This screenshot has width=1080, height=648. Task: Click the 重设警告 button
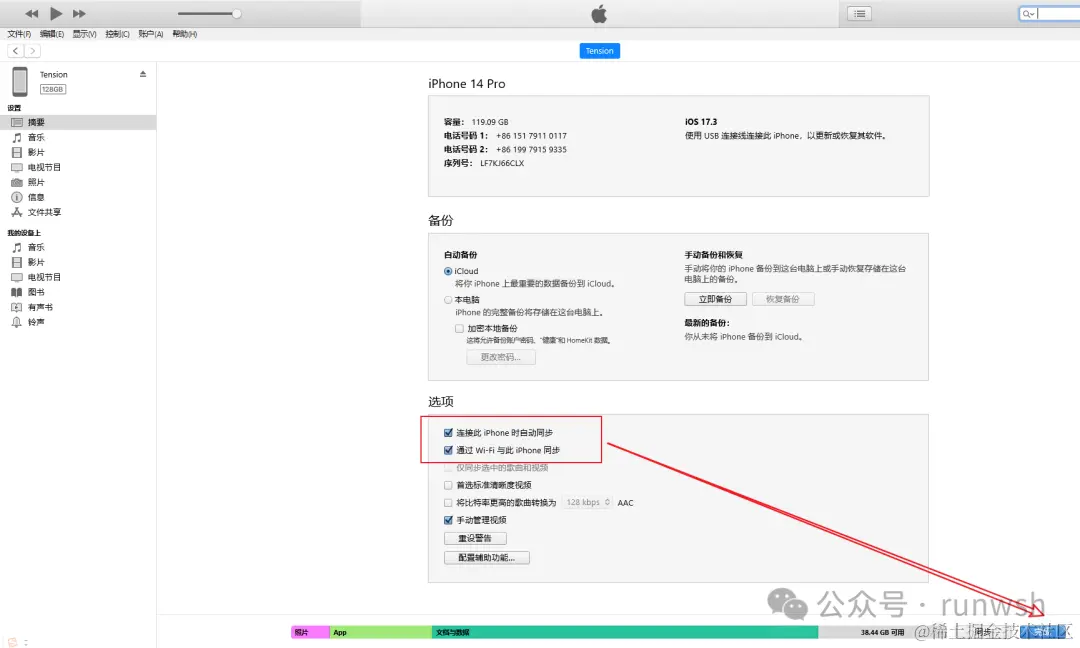pyautogui.click(x=475, y=539)
